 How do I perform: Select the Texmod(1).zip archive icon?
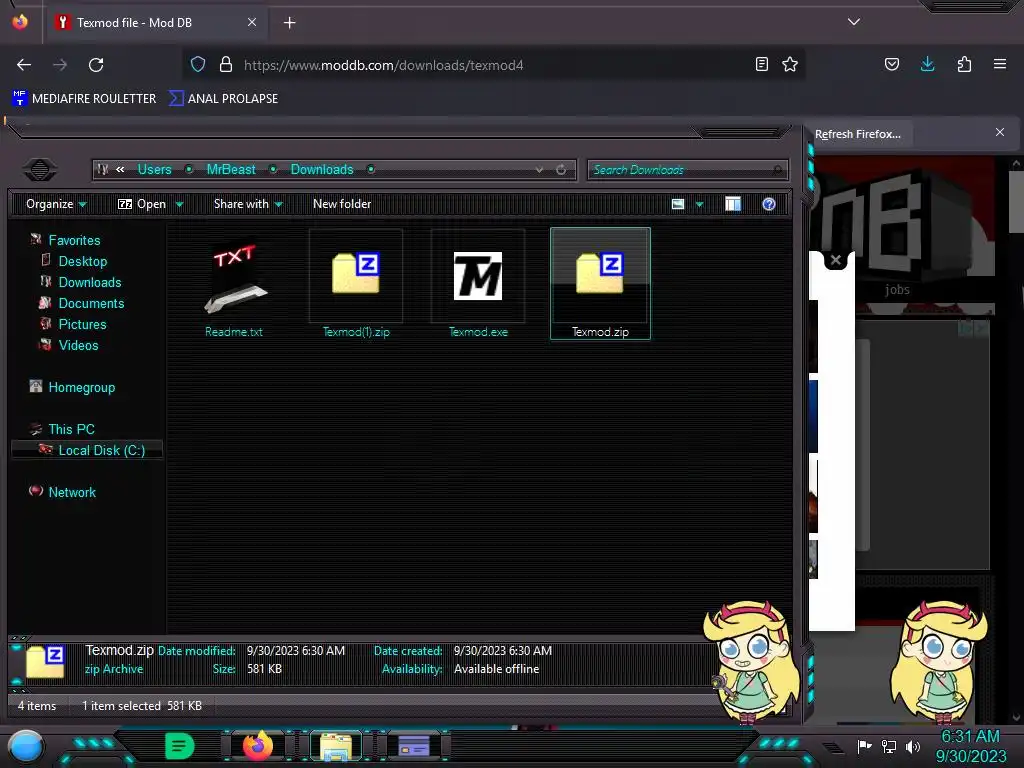[x=356, y=273]
